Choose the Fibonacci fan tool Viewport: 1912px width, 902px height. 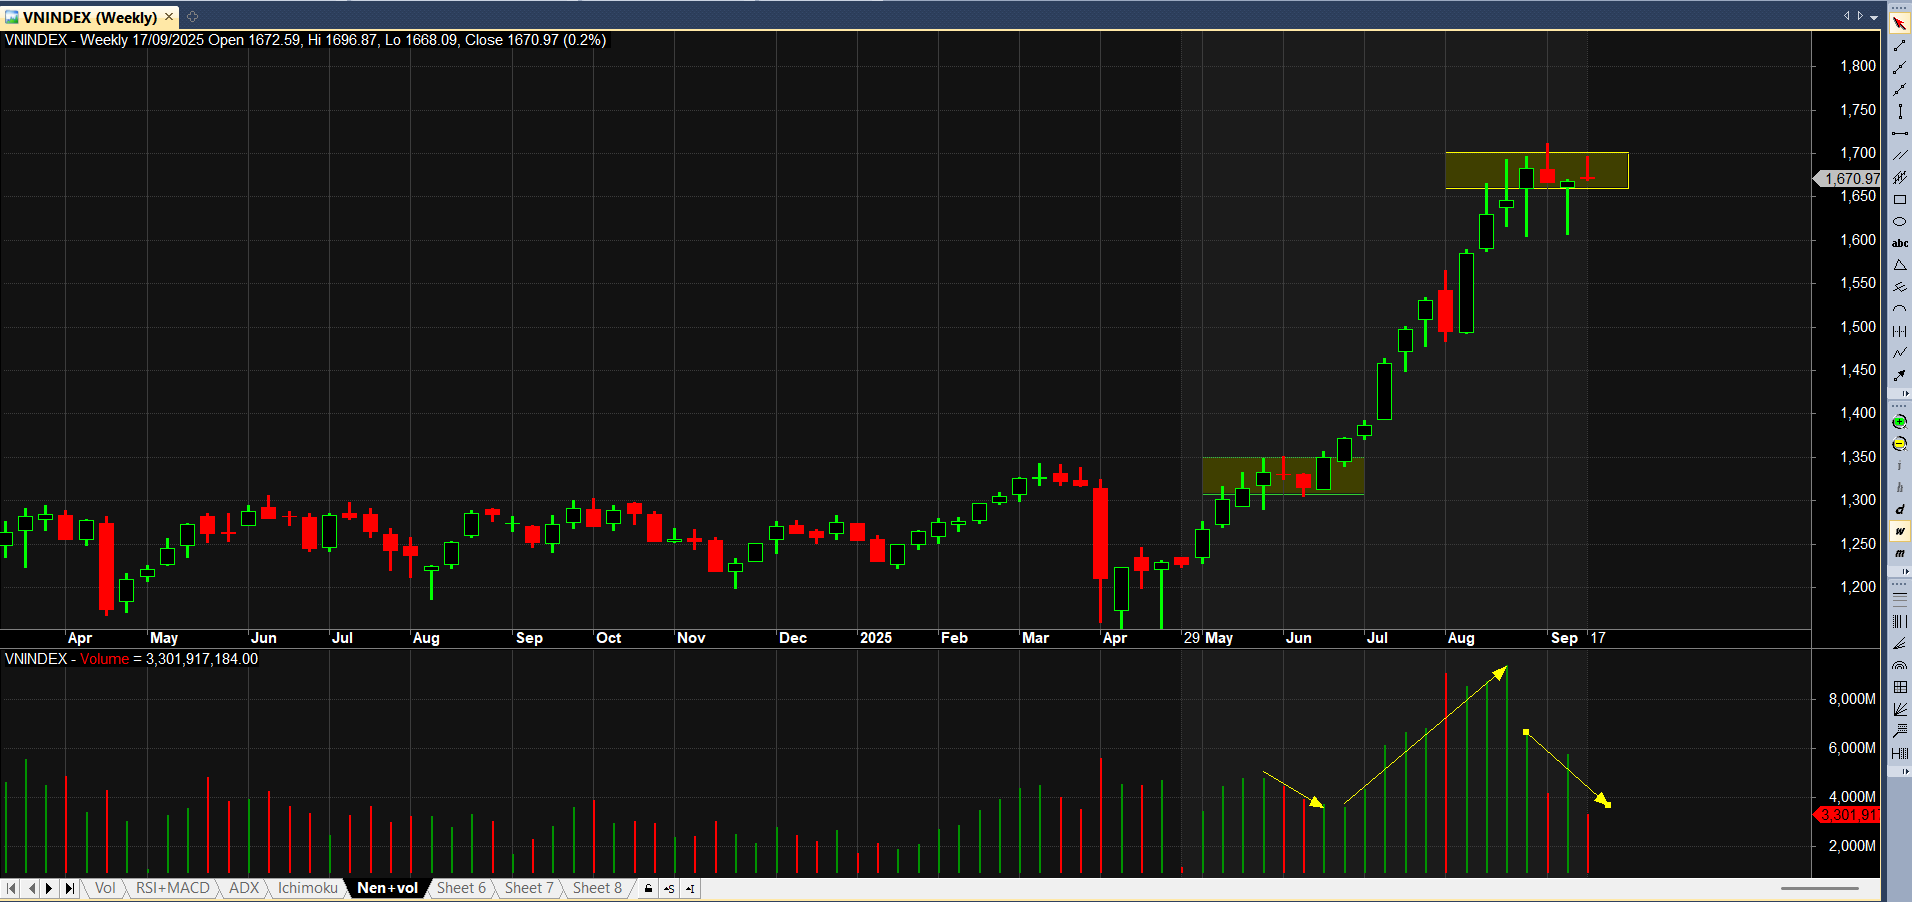1900,643
